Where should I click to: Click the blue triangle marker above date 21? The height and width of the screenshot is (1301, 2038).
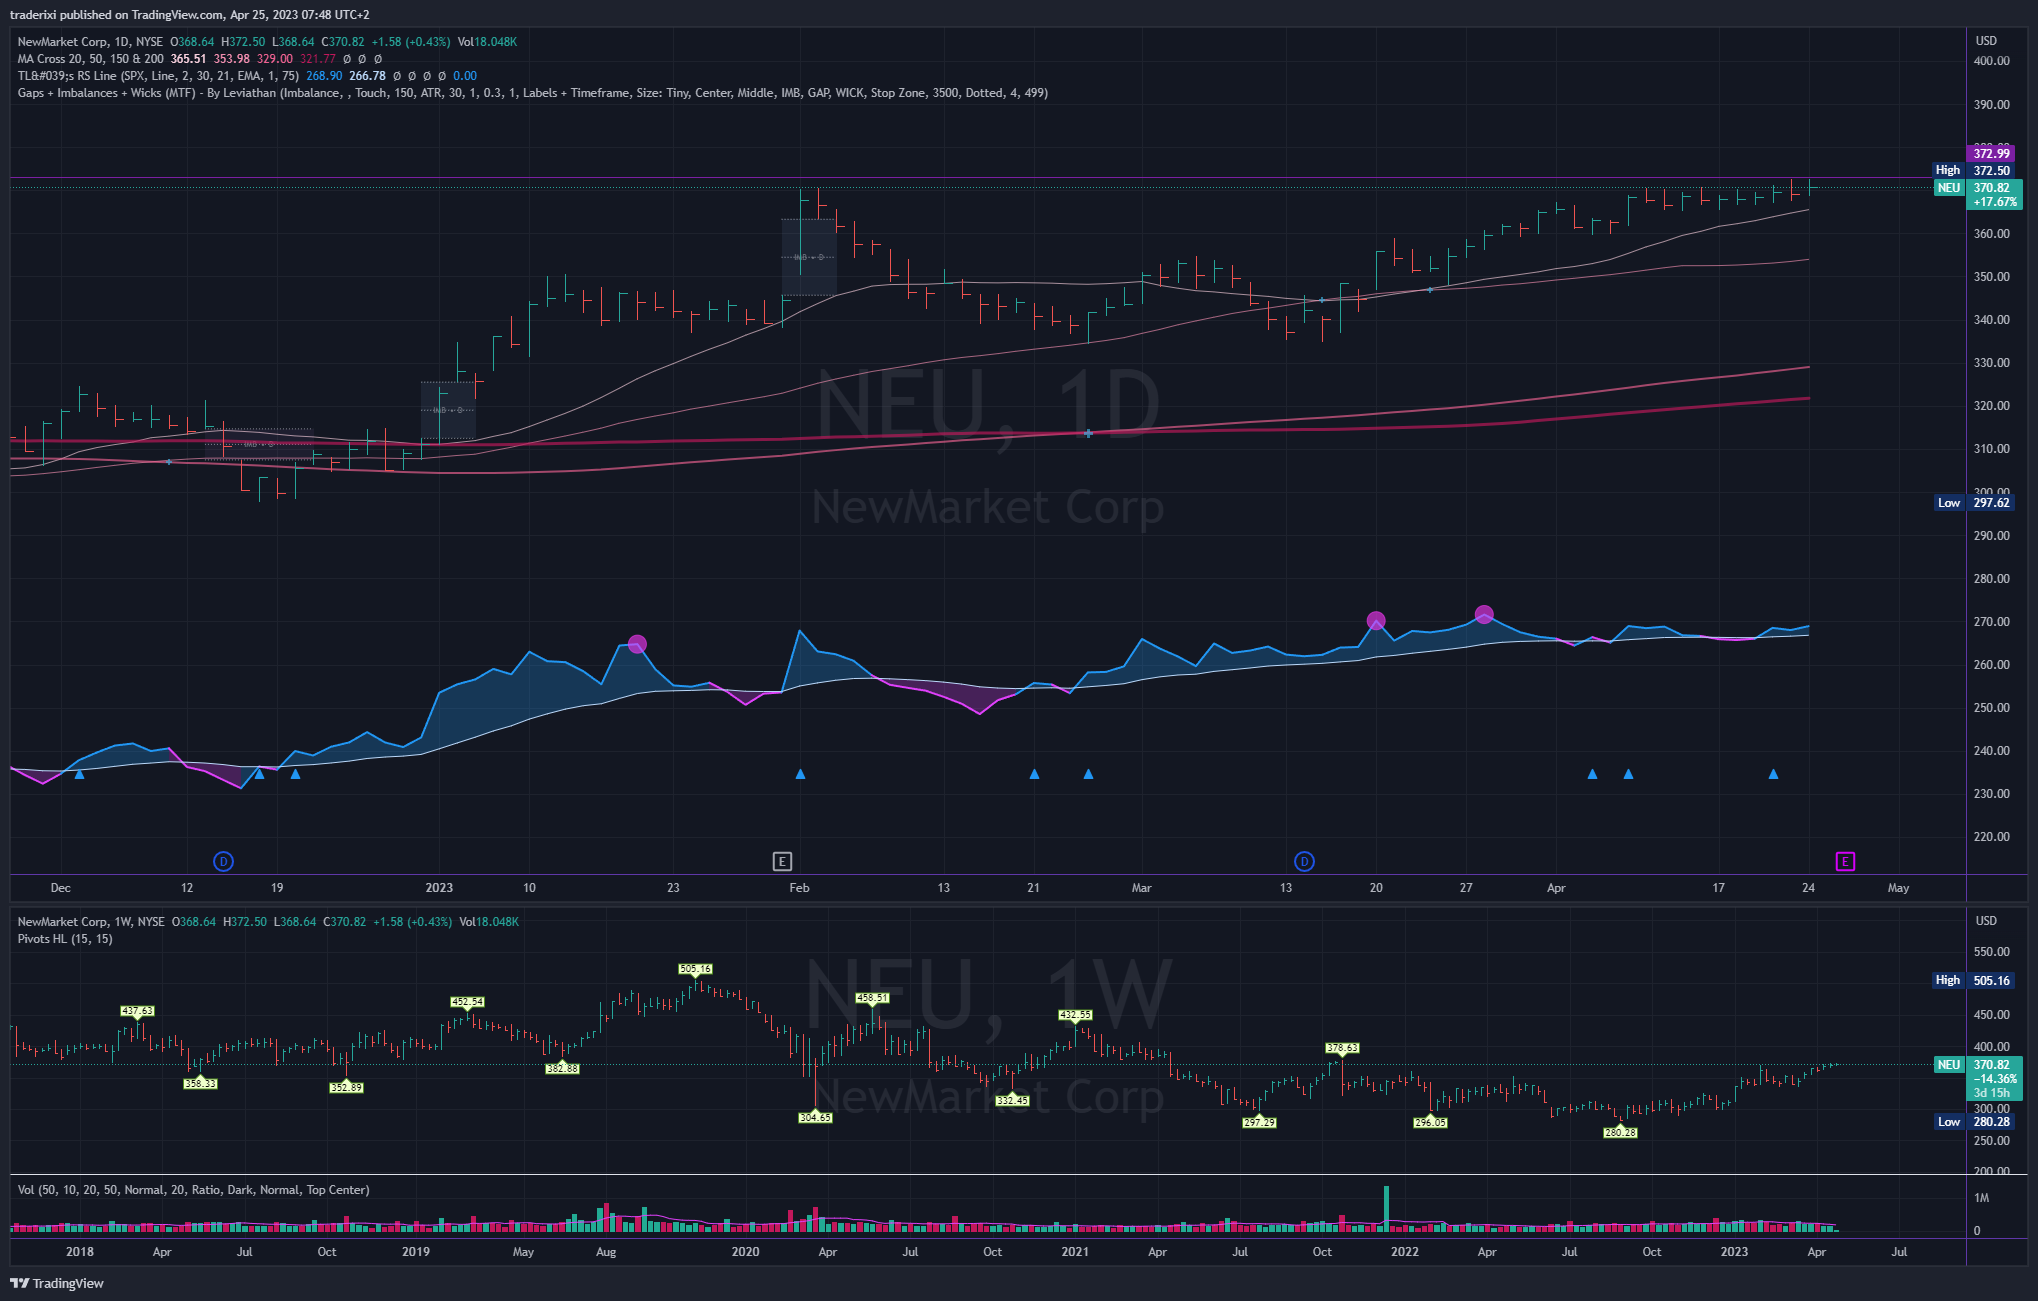pyautogui.click(x=1034, y=774)
